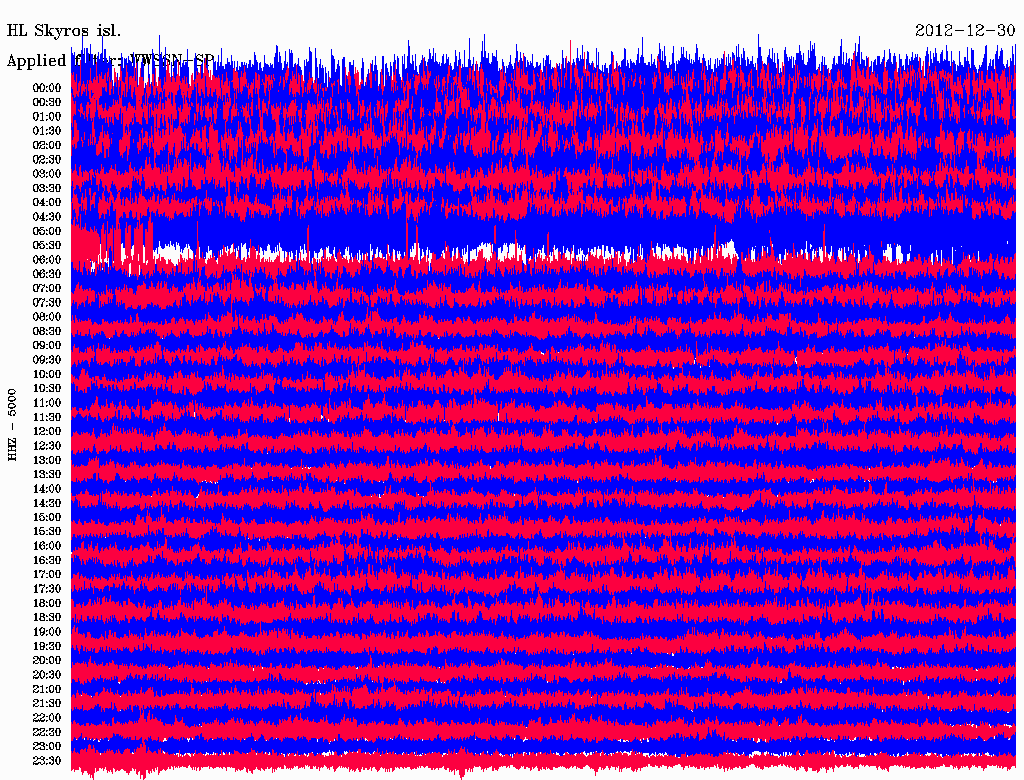Click the 'HL Skyros isl.' station title
This screenshot has width=1024, height=780.
(63, 31)
